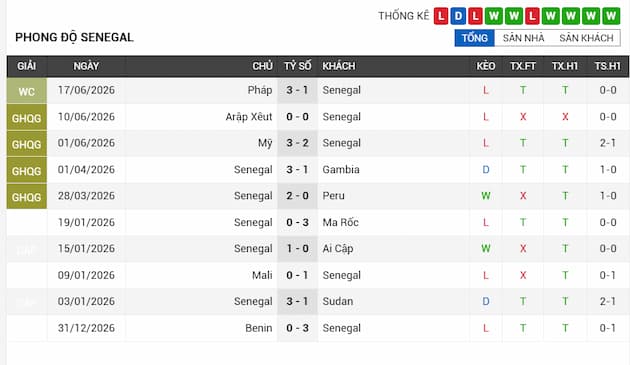Click the WC league badge
This screenshot has width=630, height=365.
click(27, 91)
